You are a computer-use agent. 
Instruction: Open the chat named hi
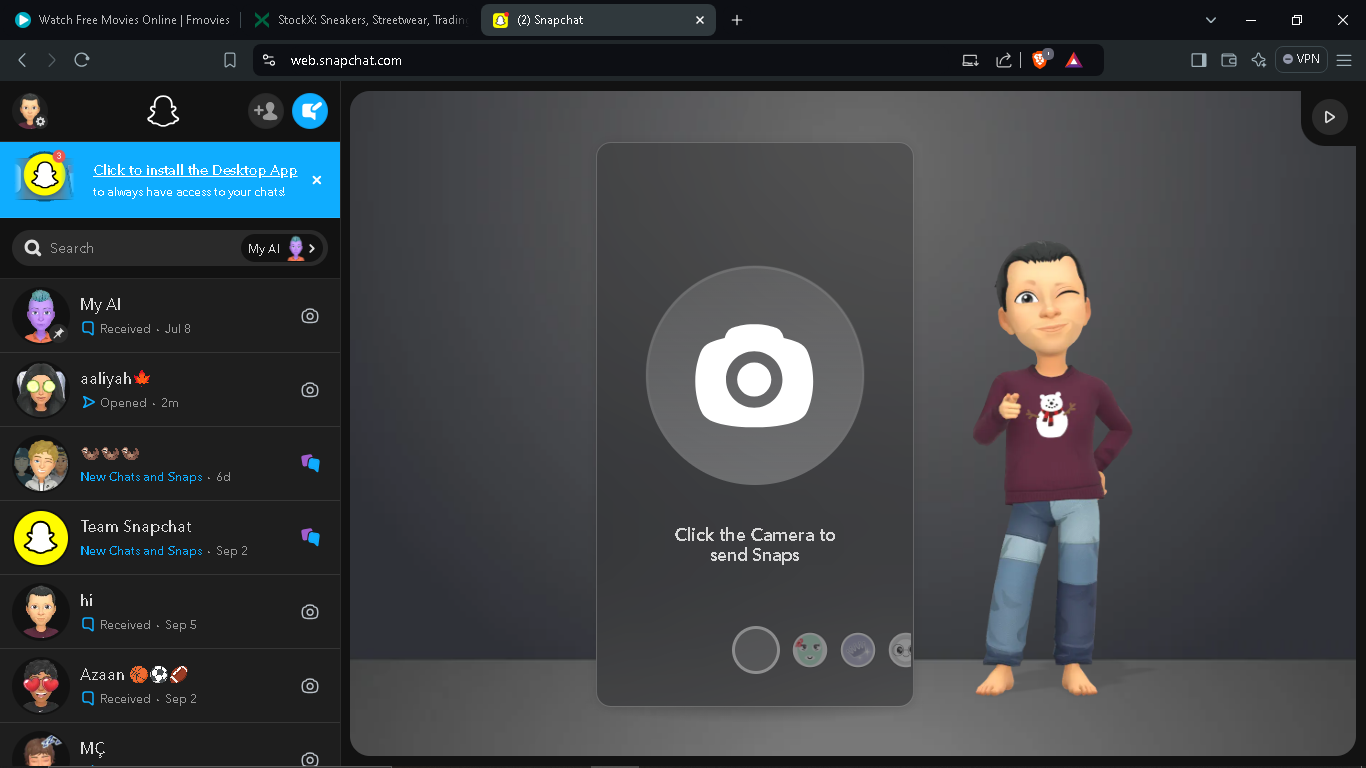170,611
